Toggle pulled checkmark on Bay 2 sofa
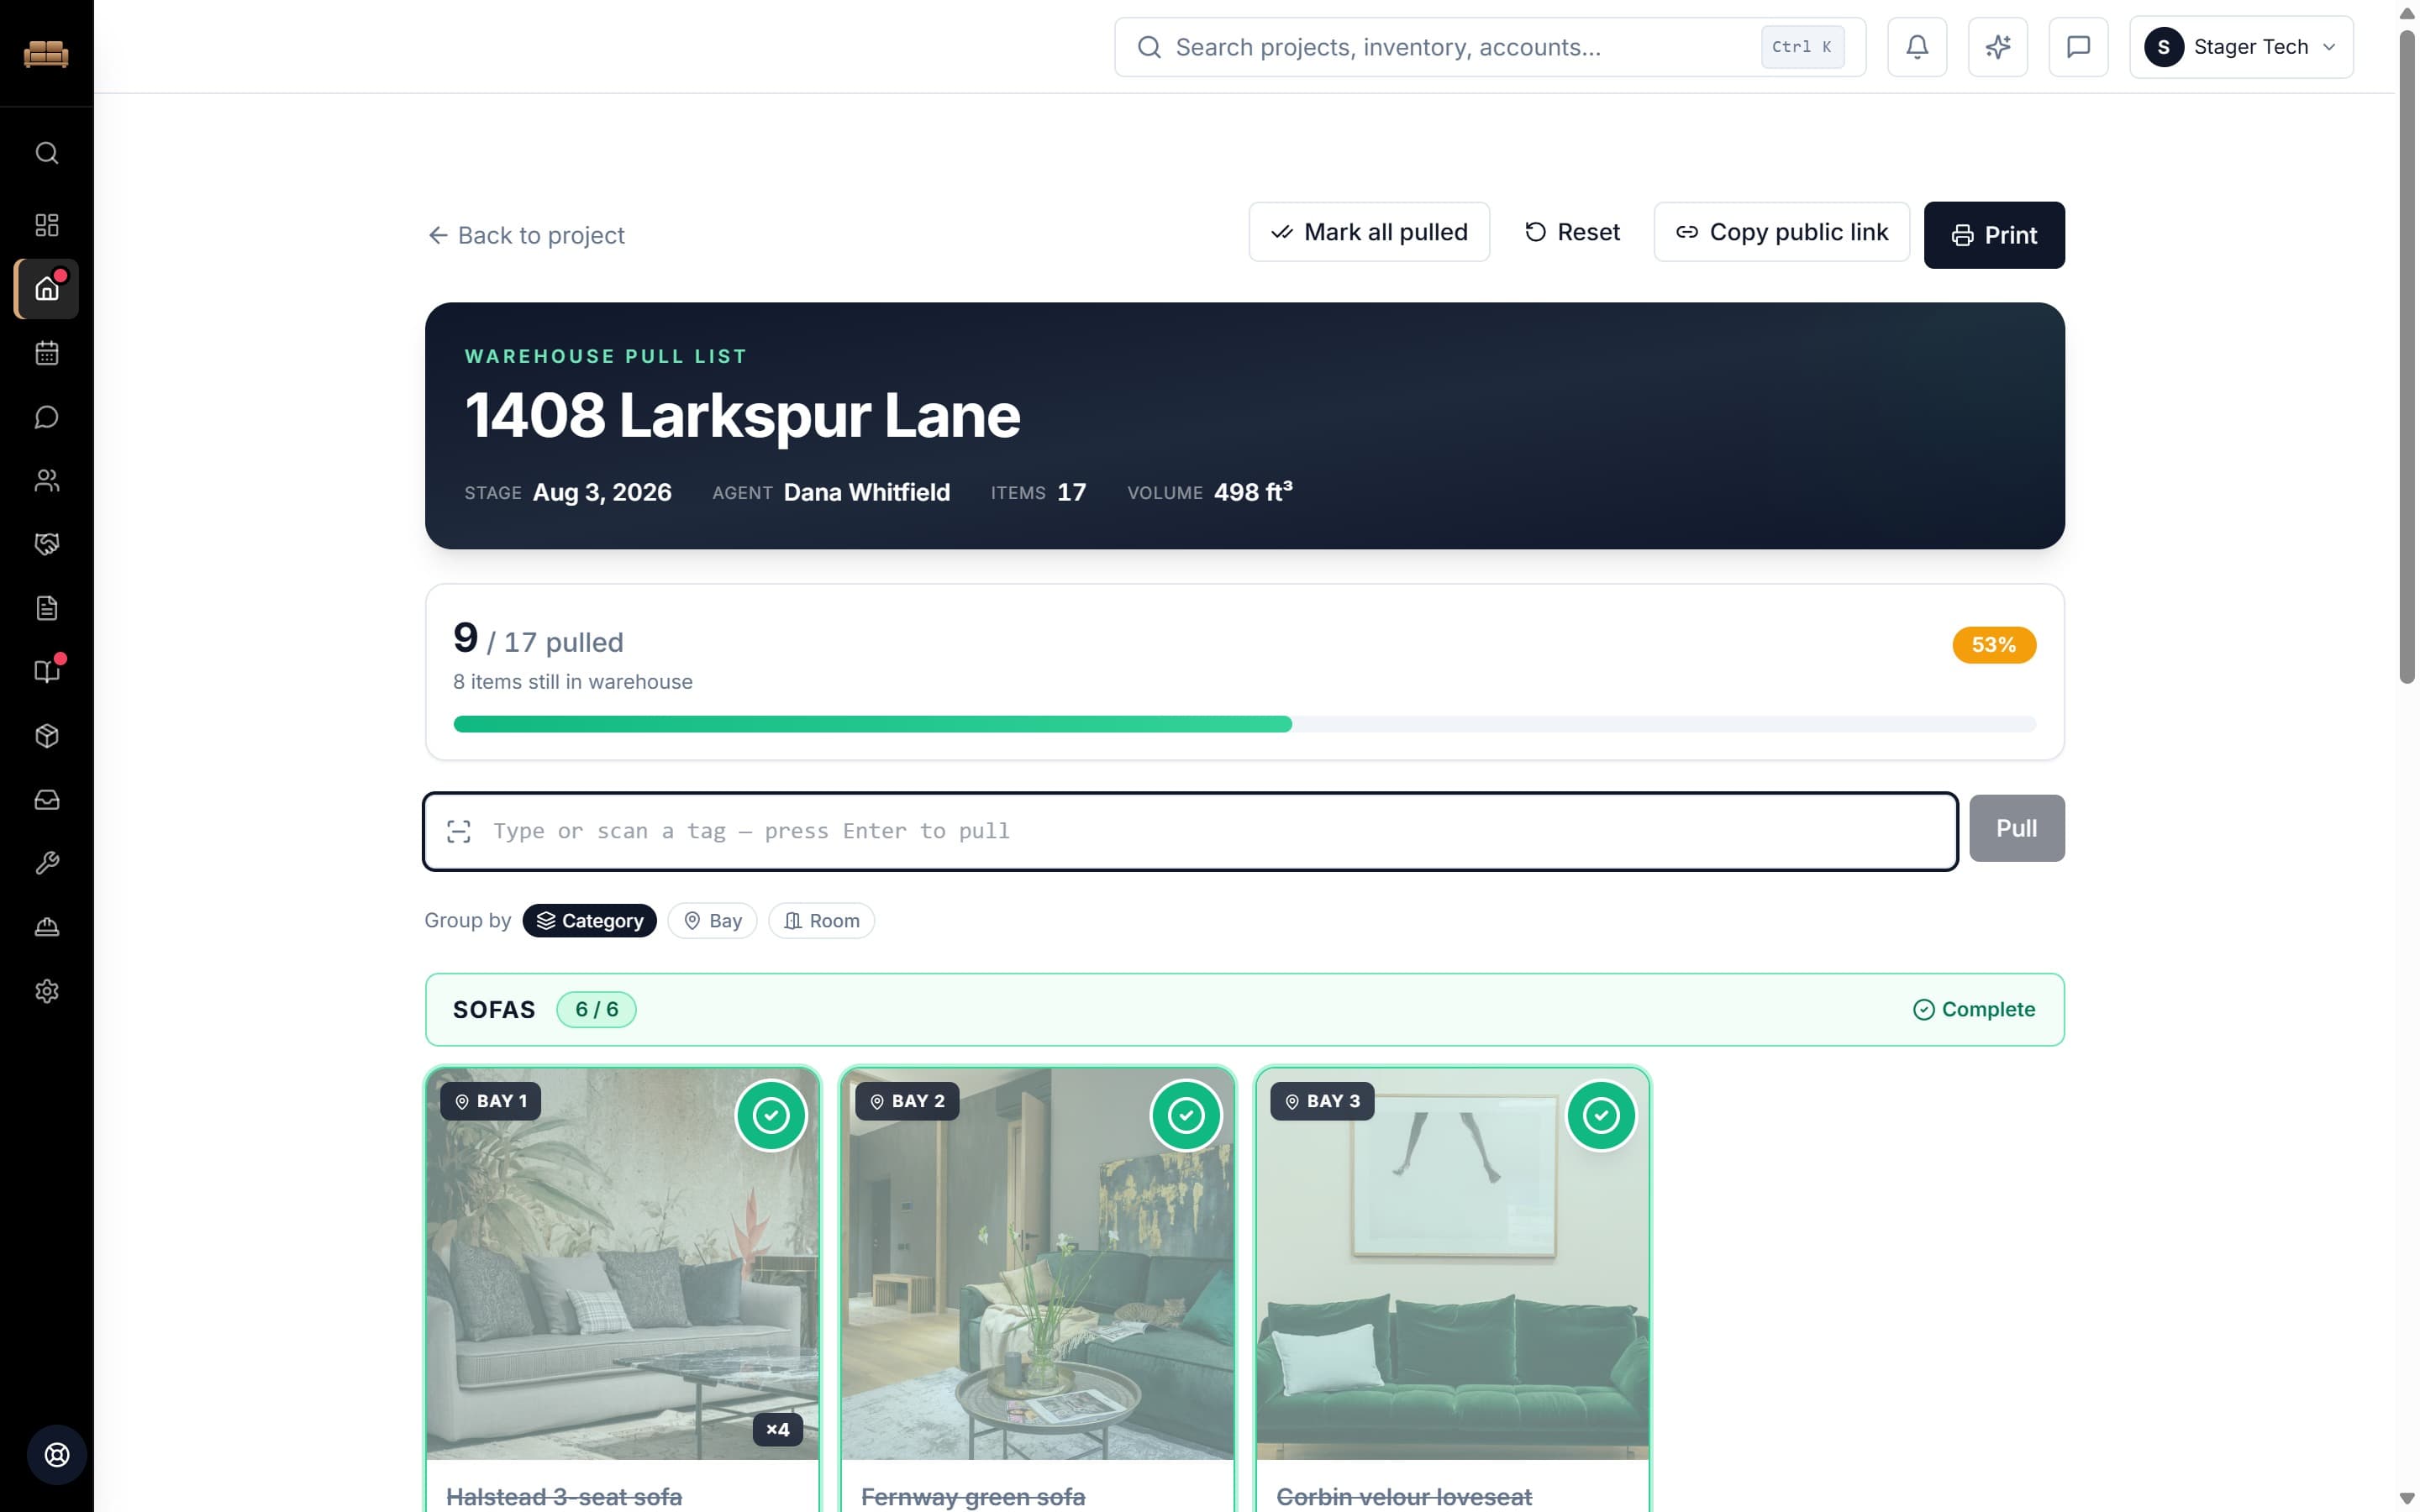The width and height of the screenshot is (2420, 1512). [1186, 1115]
